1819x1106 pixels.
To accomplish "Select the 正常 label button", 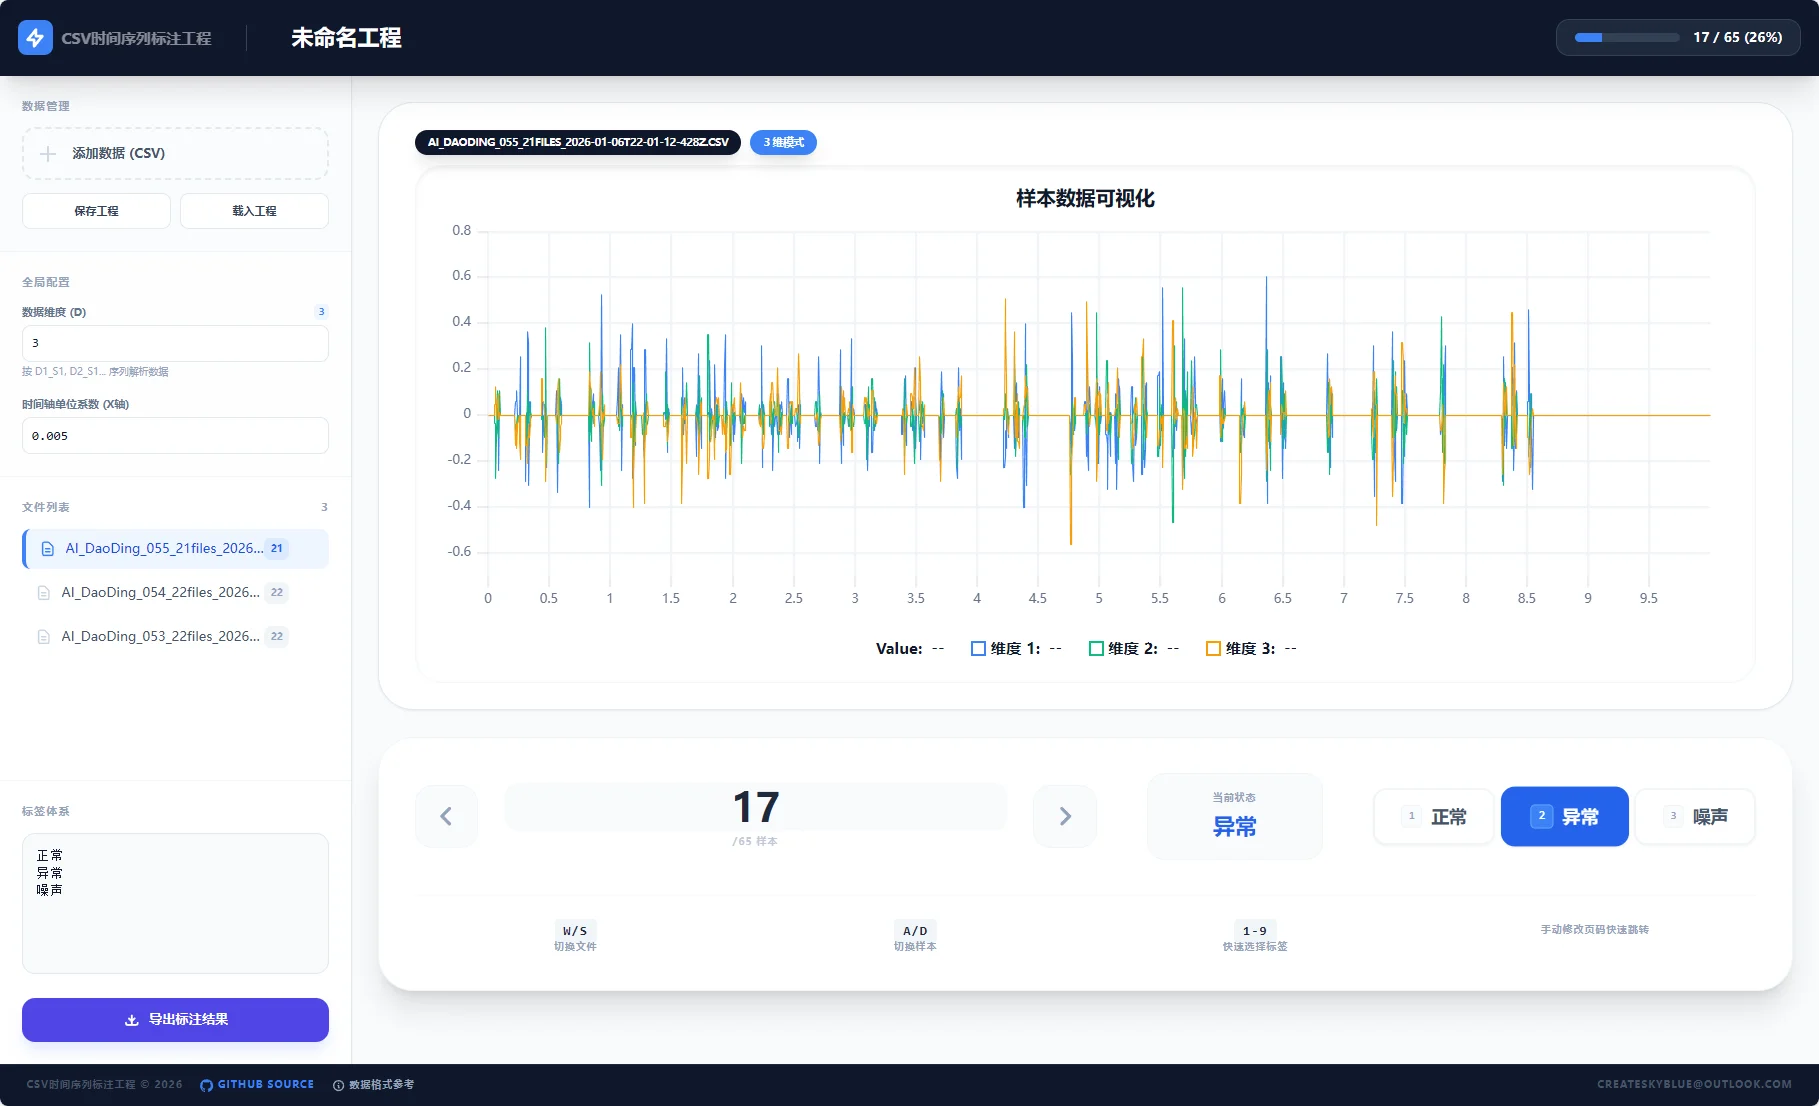I will [x=1434, y=817].
